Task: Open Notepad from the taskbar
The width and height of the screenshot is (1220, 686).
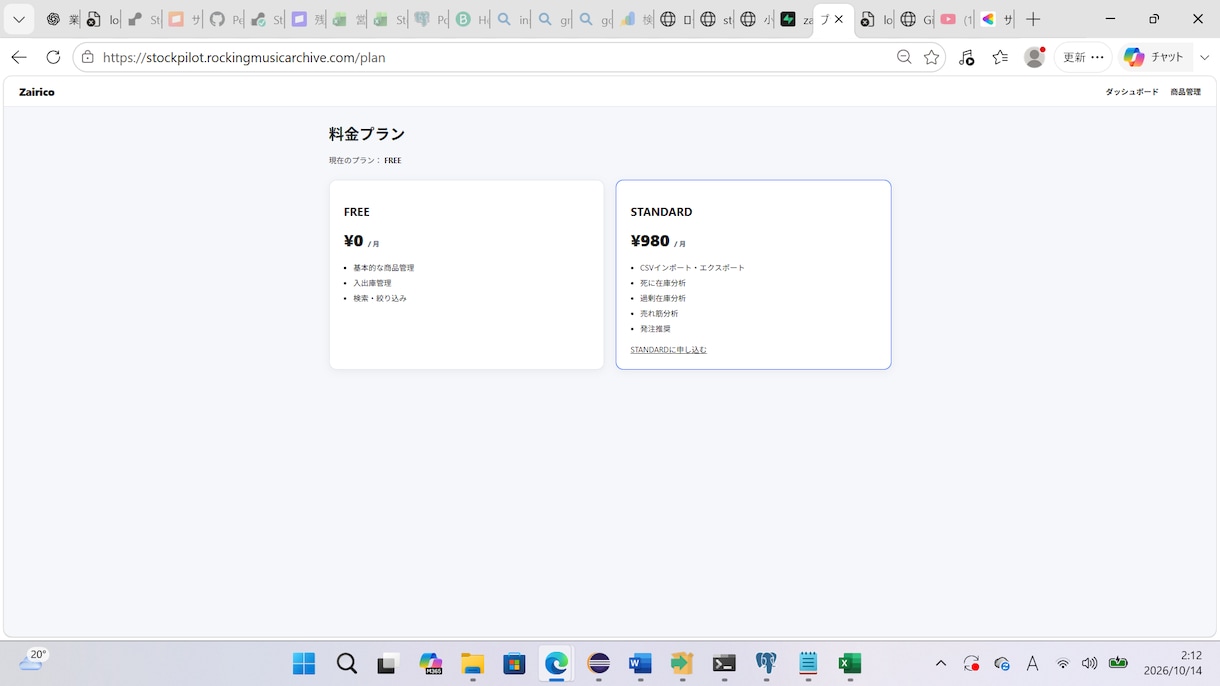Action: pyautogui.click(x=808, y=663)
